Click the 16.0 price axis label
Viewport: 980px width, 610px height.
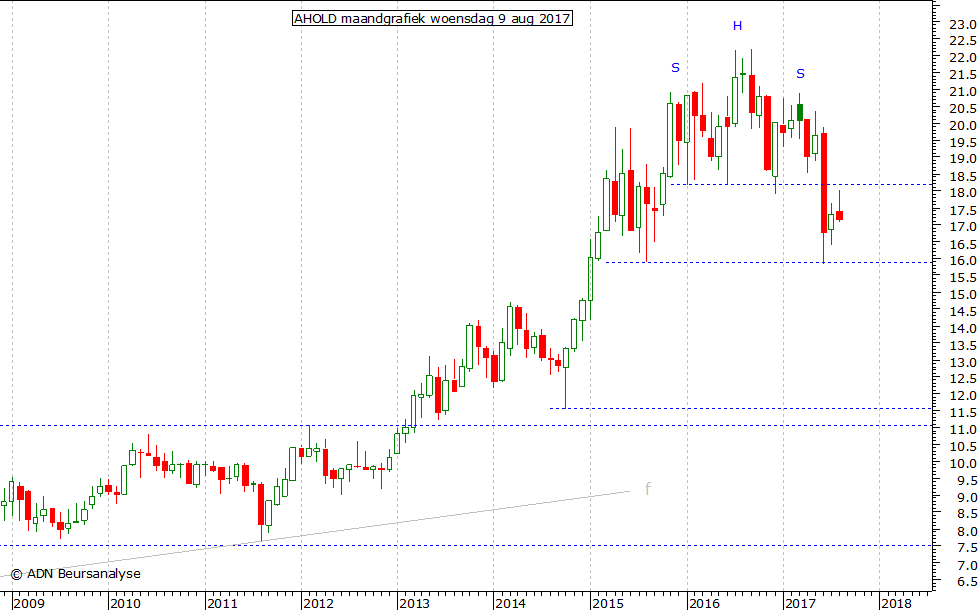coord(962,261)
